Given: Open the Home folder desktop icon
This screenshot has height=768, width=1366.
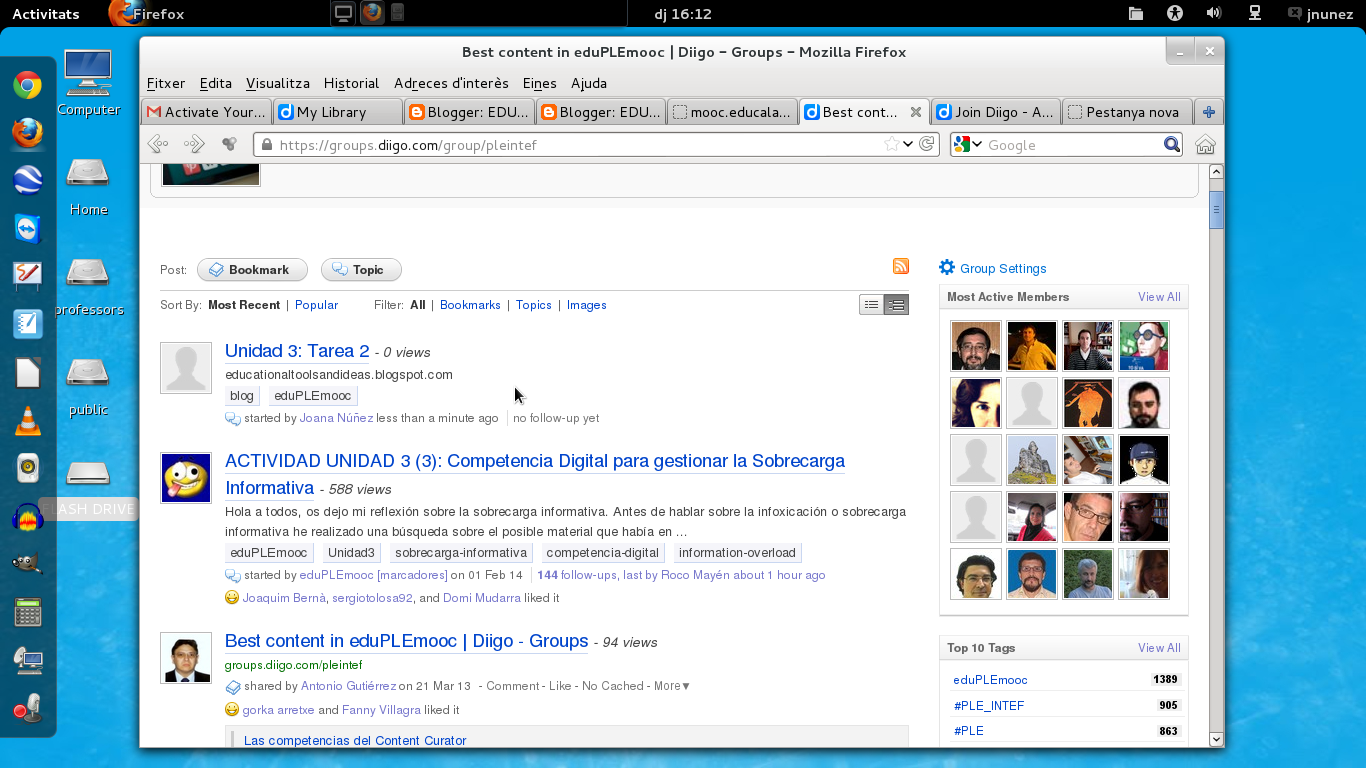Looking at the screenshot, I should coord(88,185).
